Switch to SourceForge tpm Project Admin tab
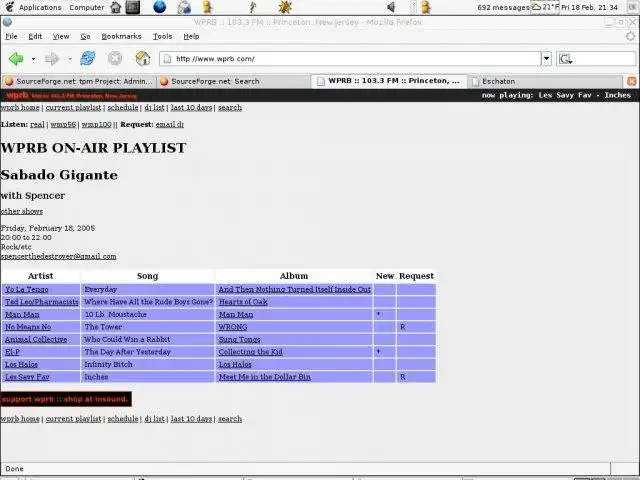Screen dimensions: 640x480 (x=79, y=81)
